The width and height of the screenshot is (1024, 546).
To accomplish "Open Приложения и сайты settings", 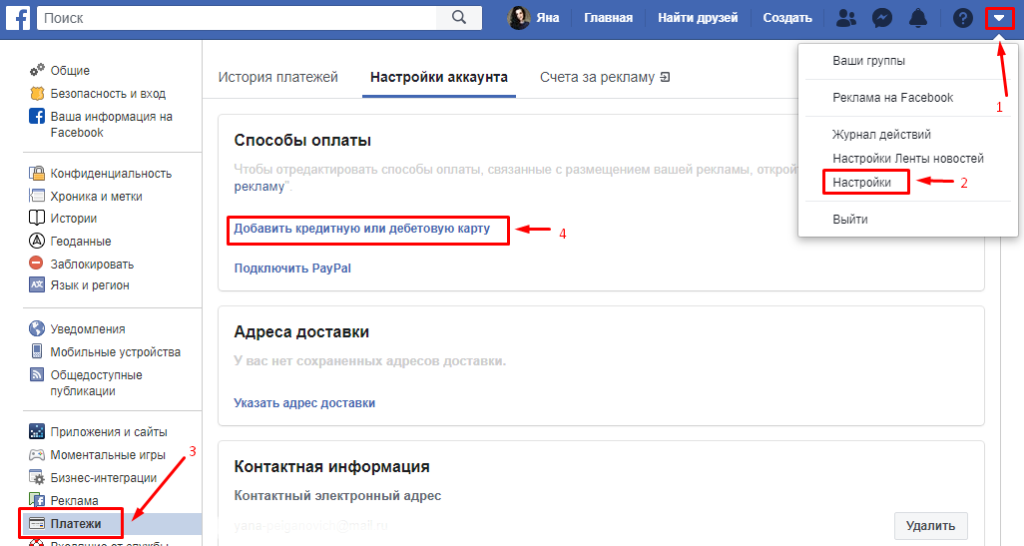I will click(109, 432).
